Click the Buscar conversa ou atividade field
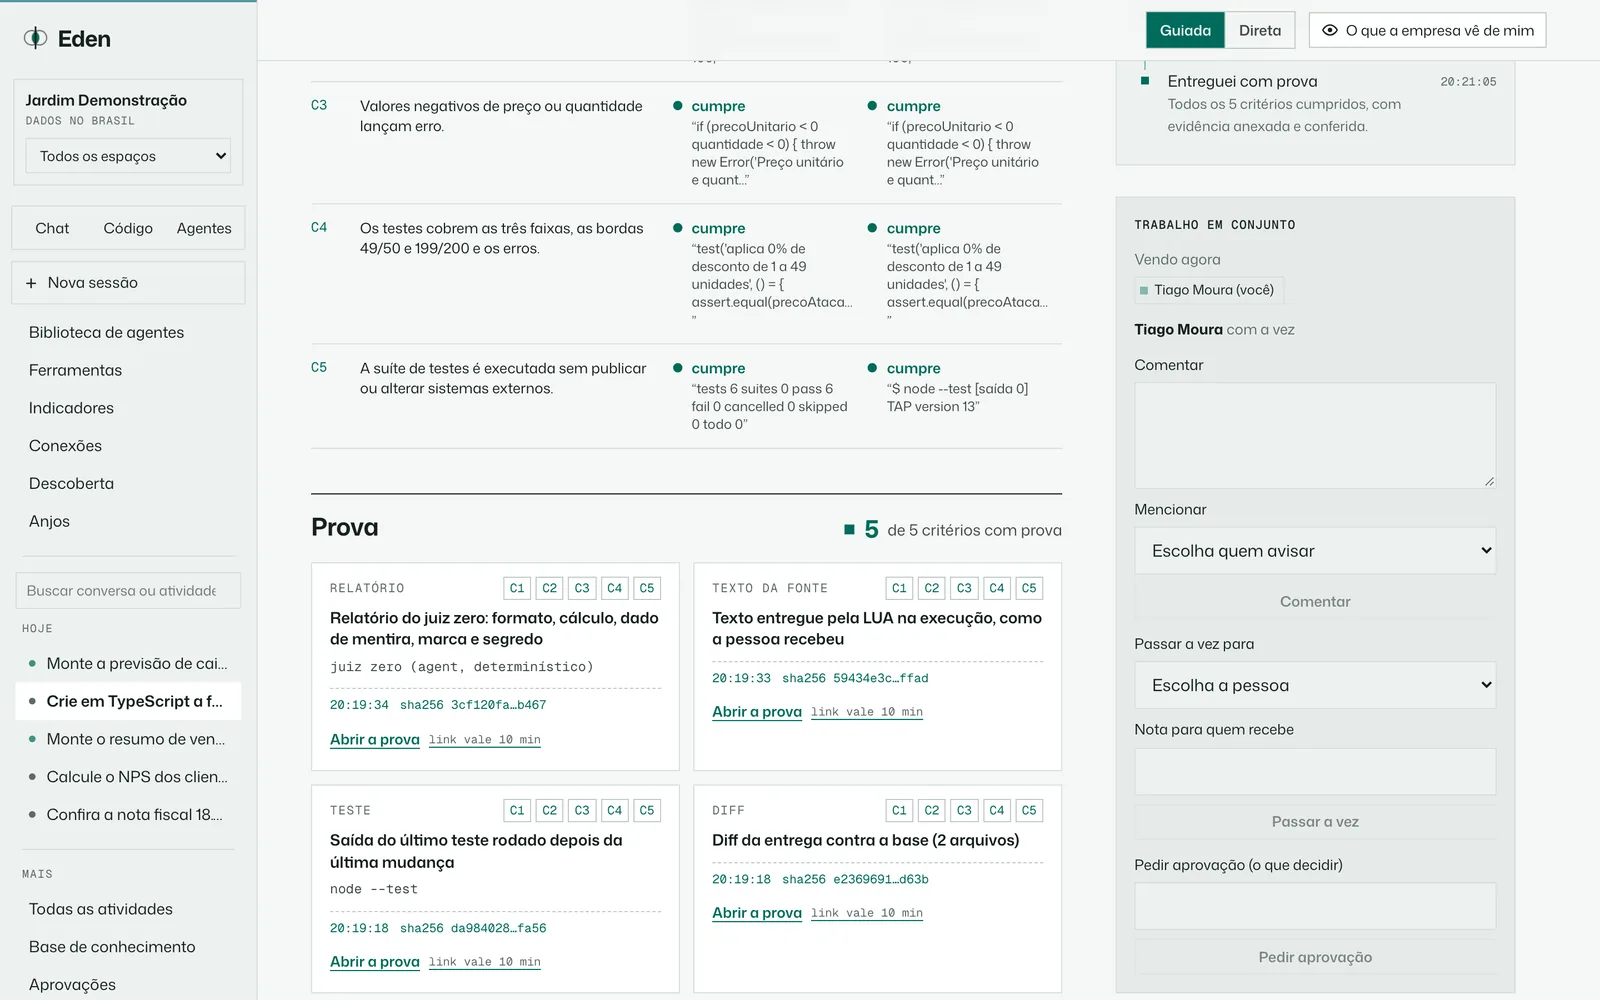 click(128, 590)
